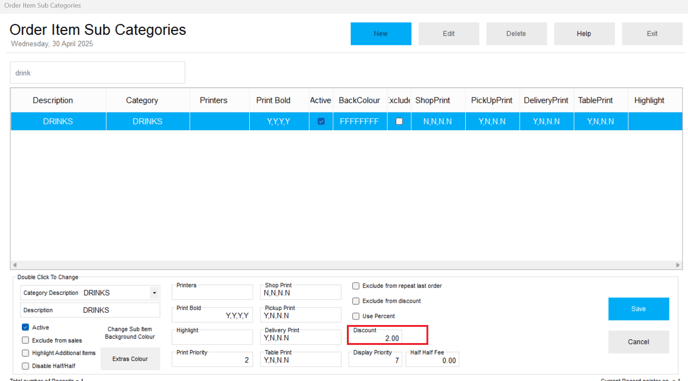Click the Description field containing DRINKS
The image size is (688, 381).
click(90, 310)
